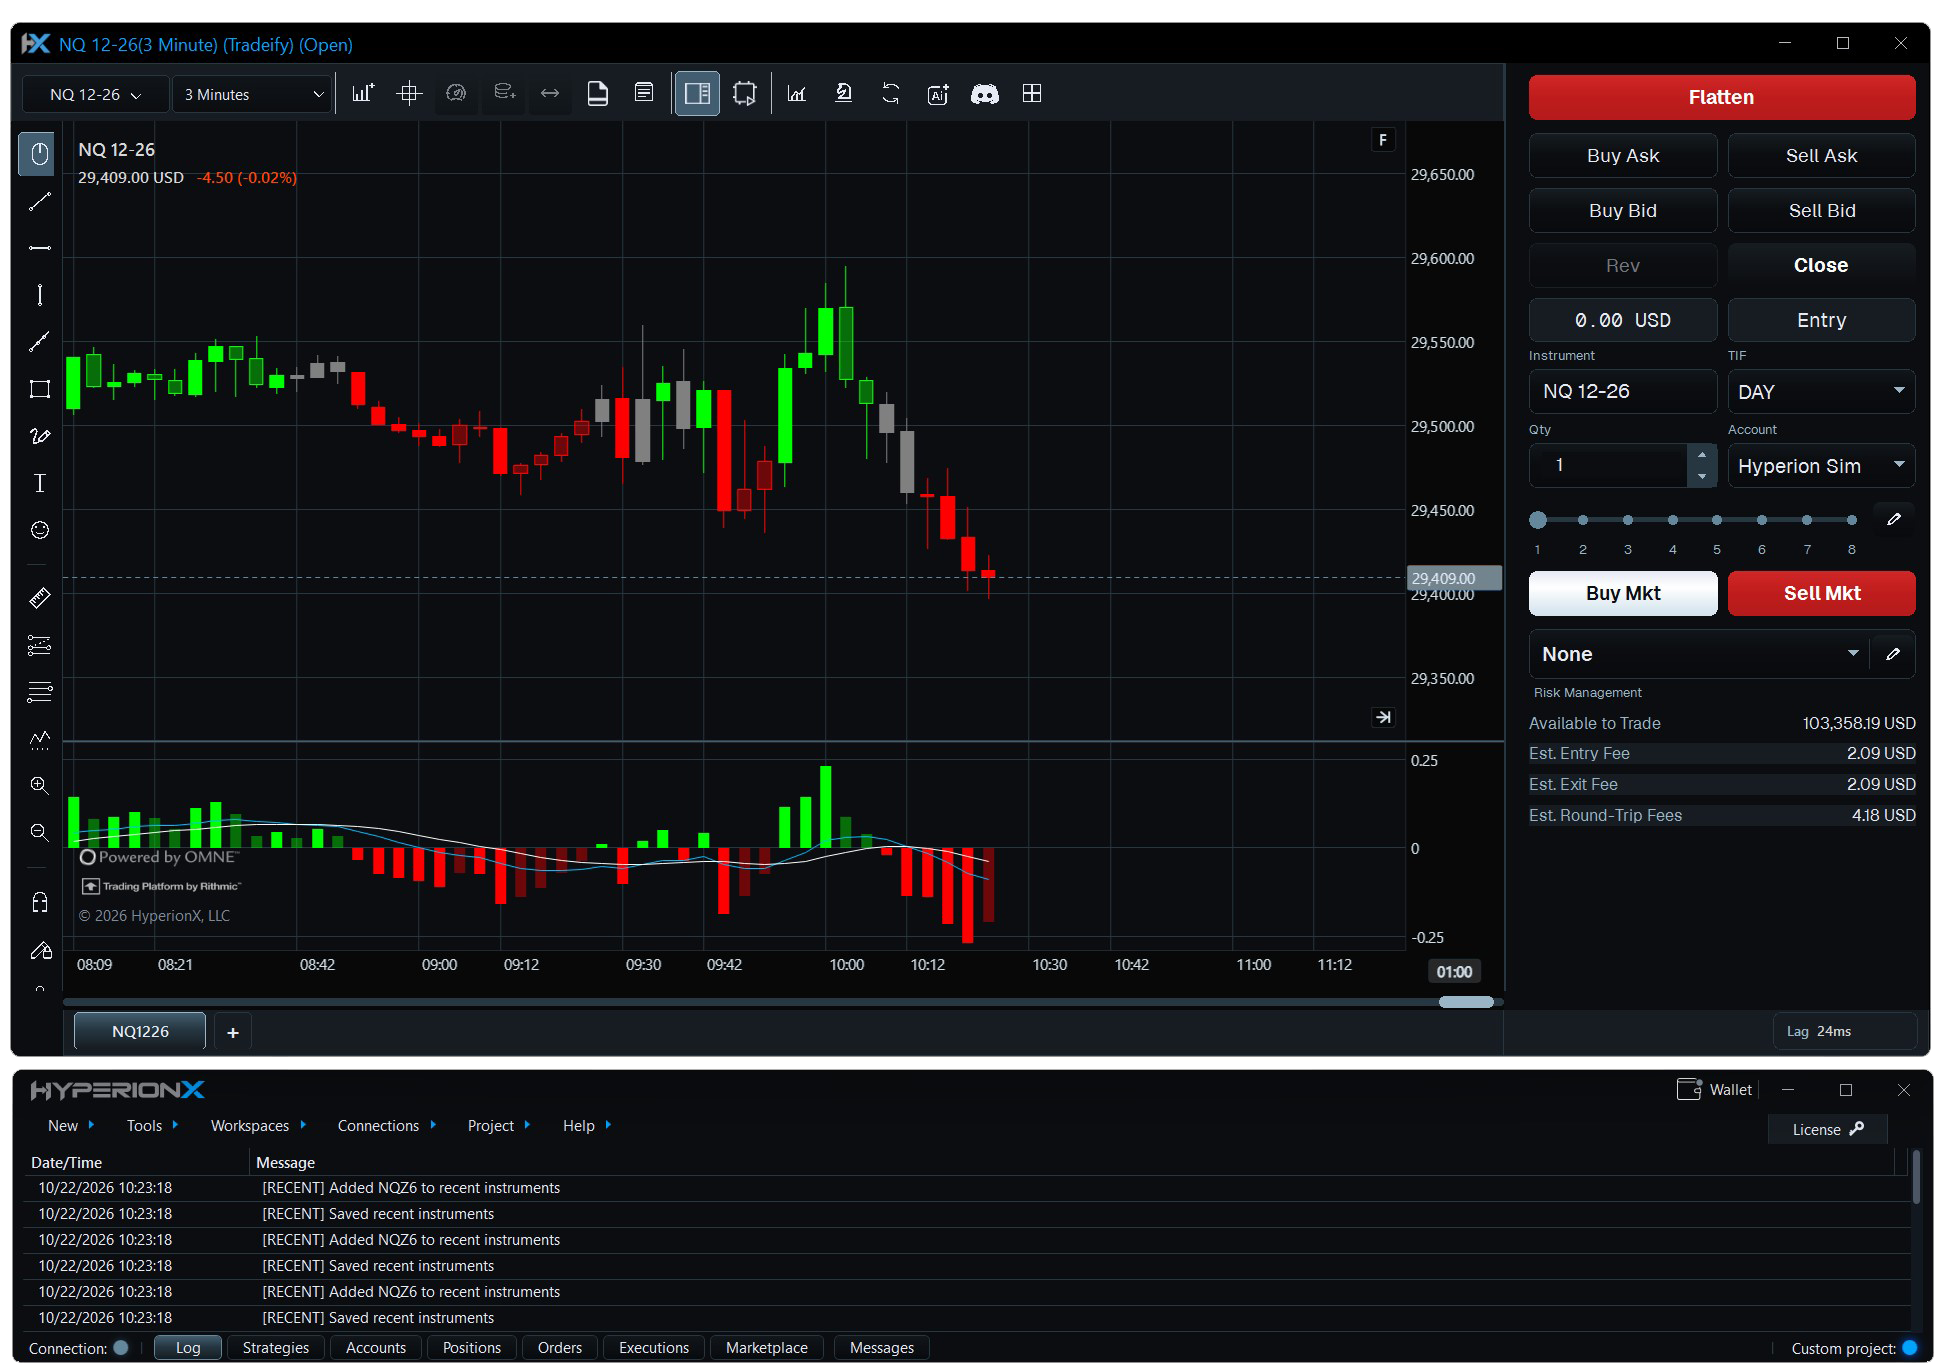Open the NQ 12-26 instrument dropdown
The height and width of the screenshot is (1367, 1947).
(96, 94)
